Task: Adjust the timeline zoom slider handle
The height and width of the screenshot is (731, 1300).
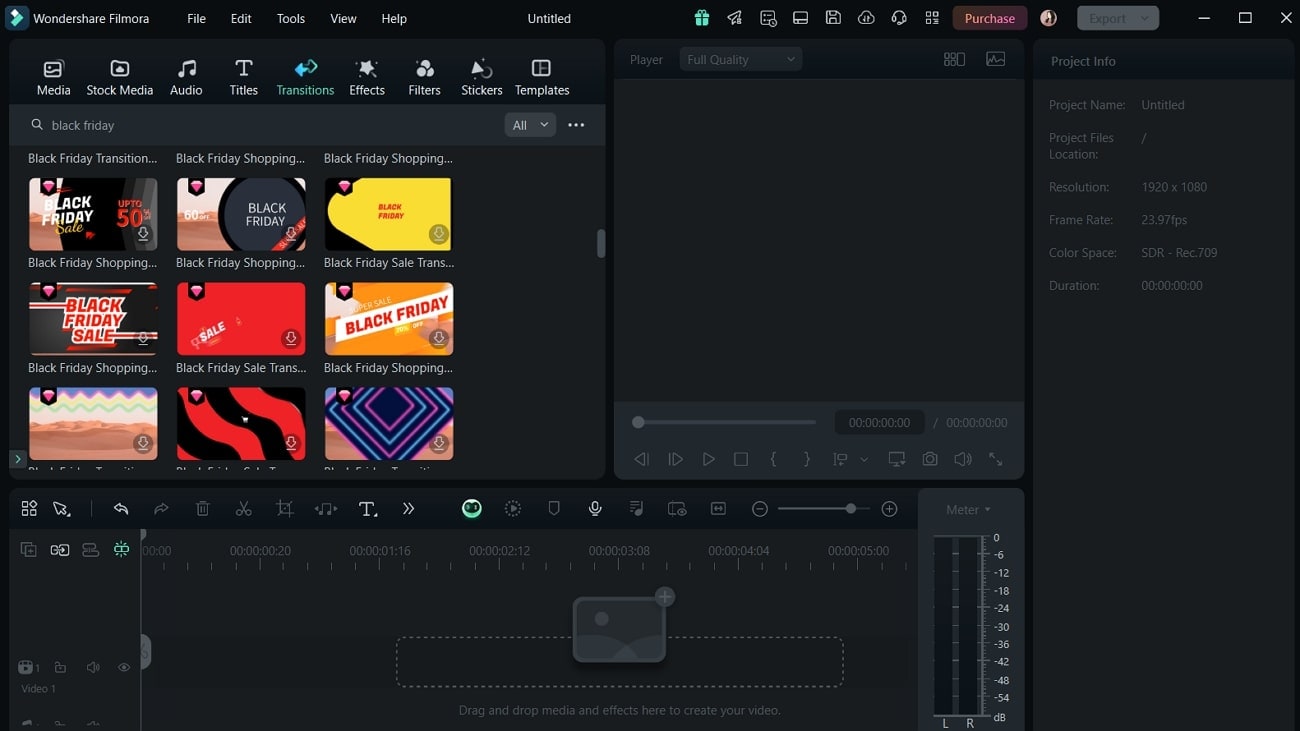Action: click(x=851, y=509)
